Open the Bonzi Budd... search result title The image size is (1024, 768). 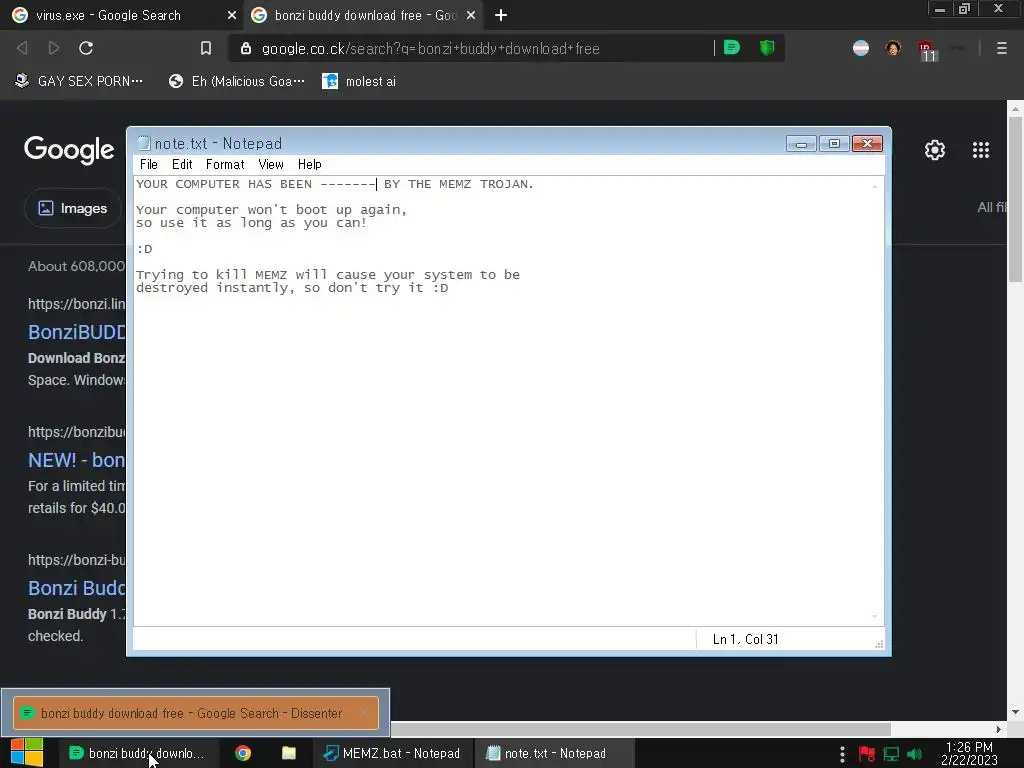click(76, 588)
